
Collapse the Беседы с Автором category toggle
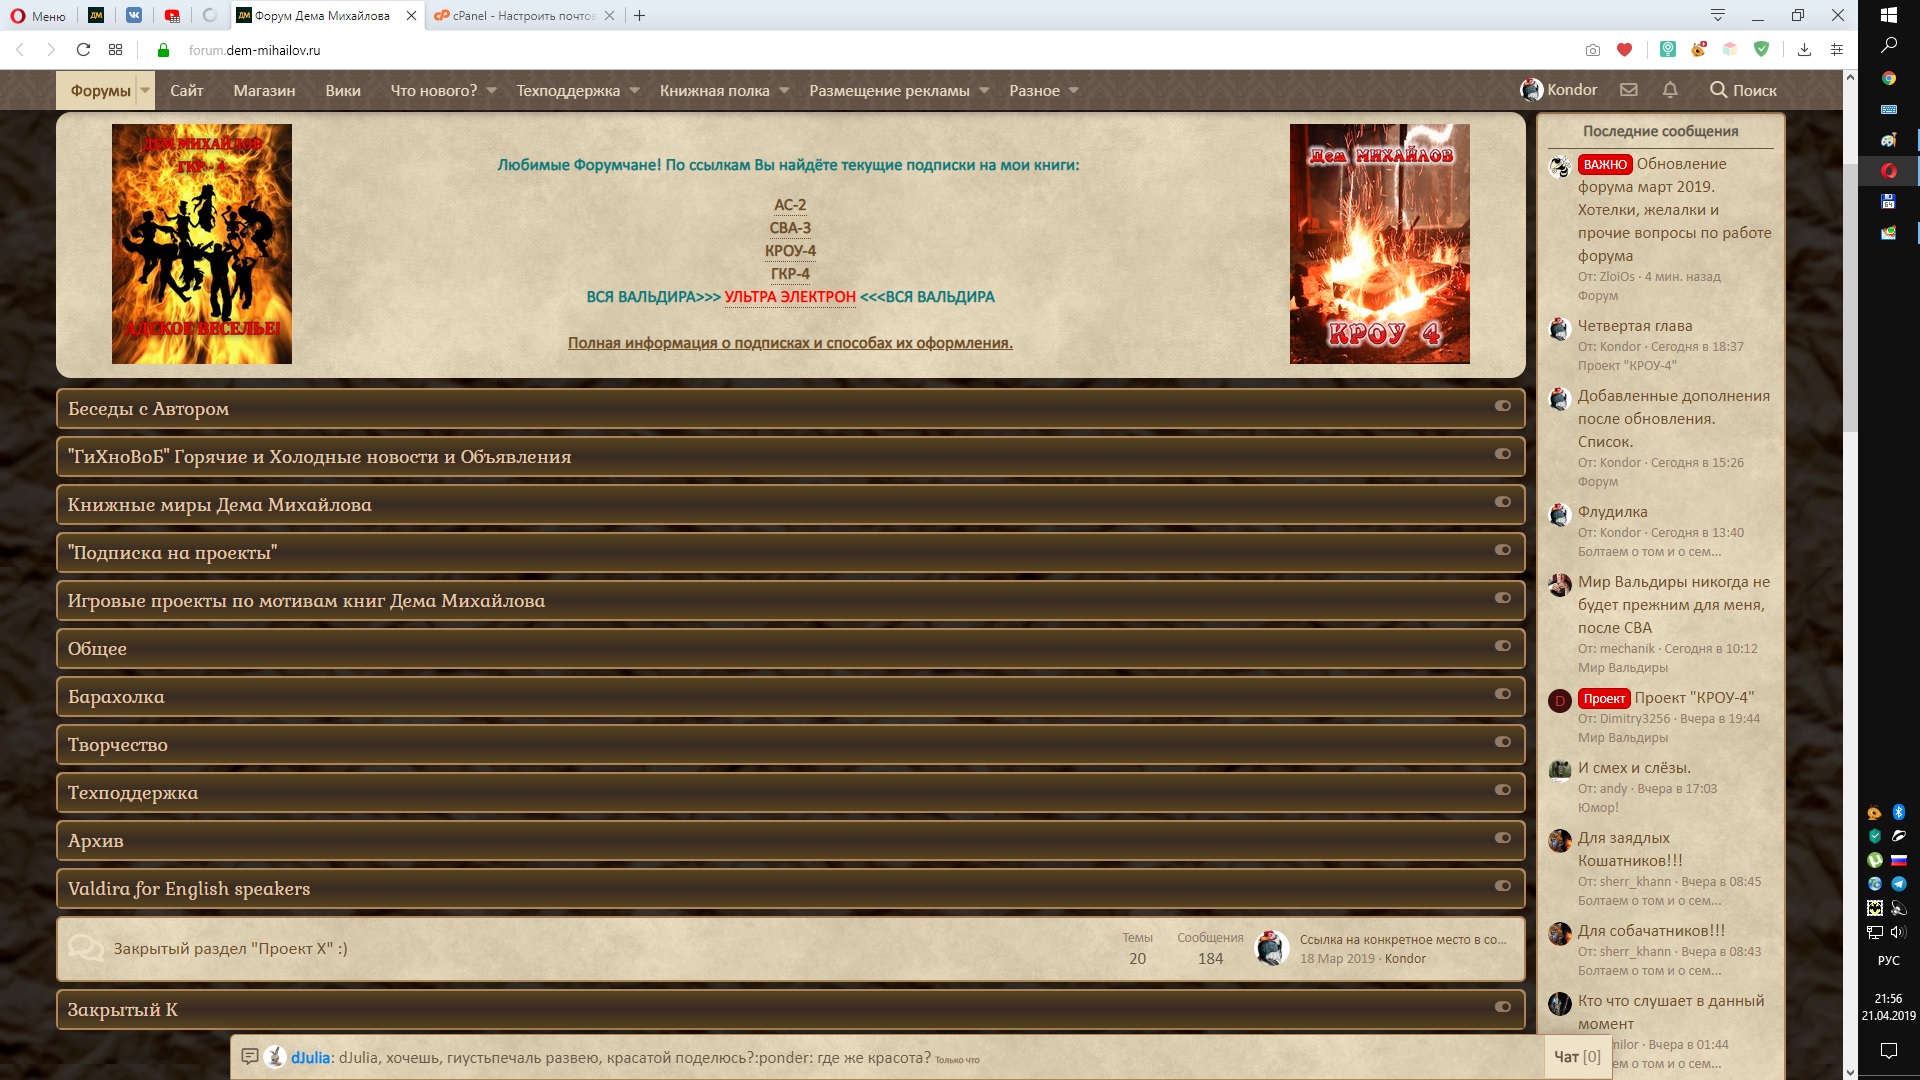(x=1502, y=406)
